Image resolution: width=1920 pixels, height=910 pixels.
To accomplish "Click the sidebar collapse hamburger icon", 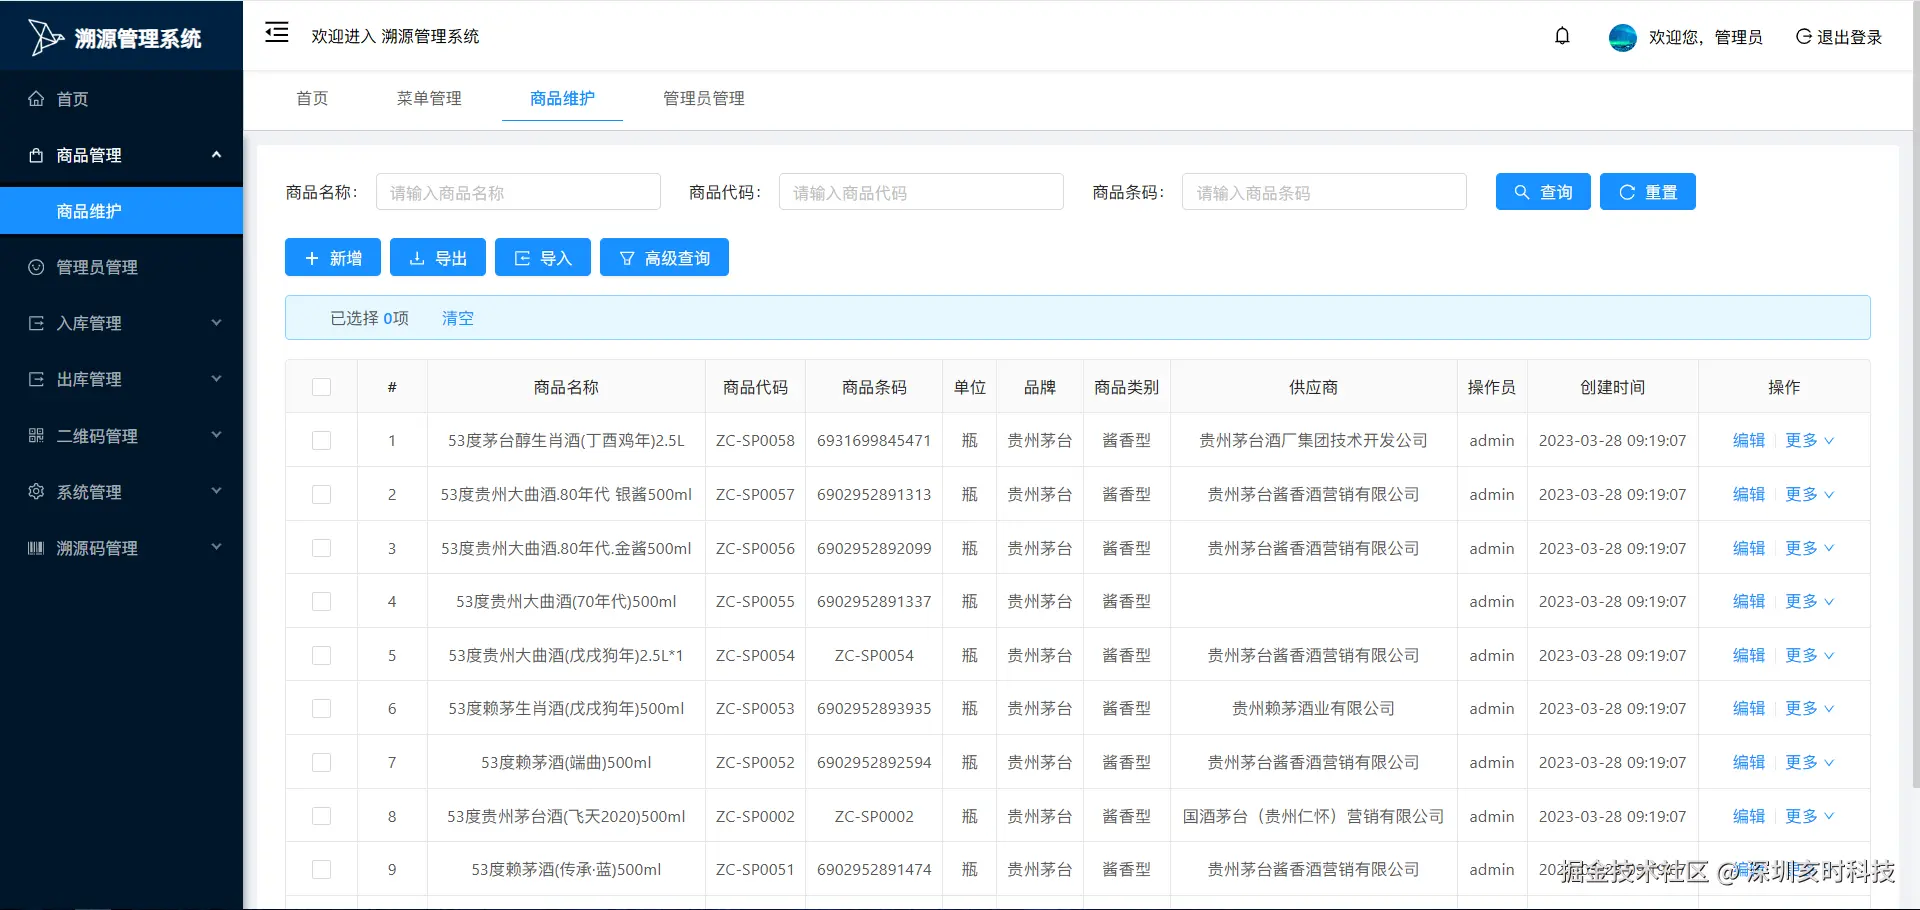I will coord(277,33).
